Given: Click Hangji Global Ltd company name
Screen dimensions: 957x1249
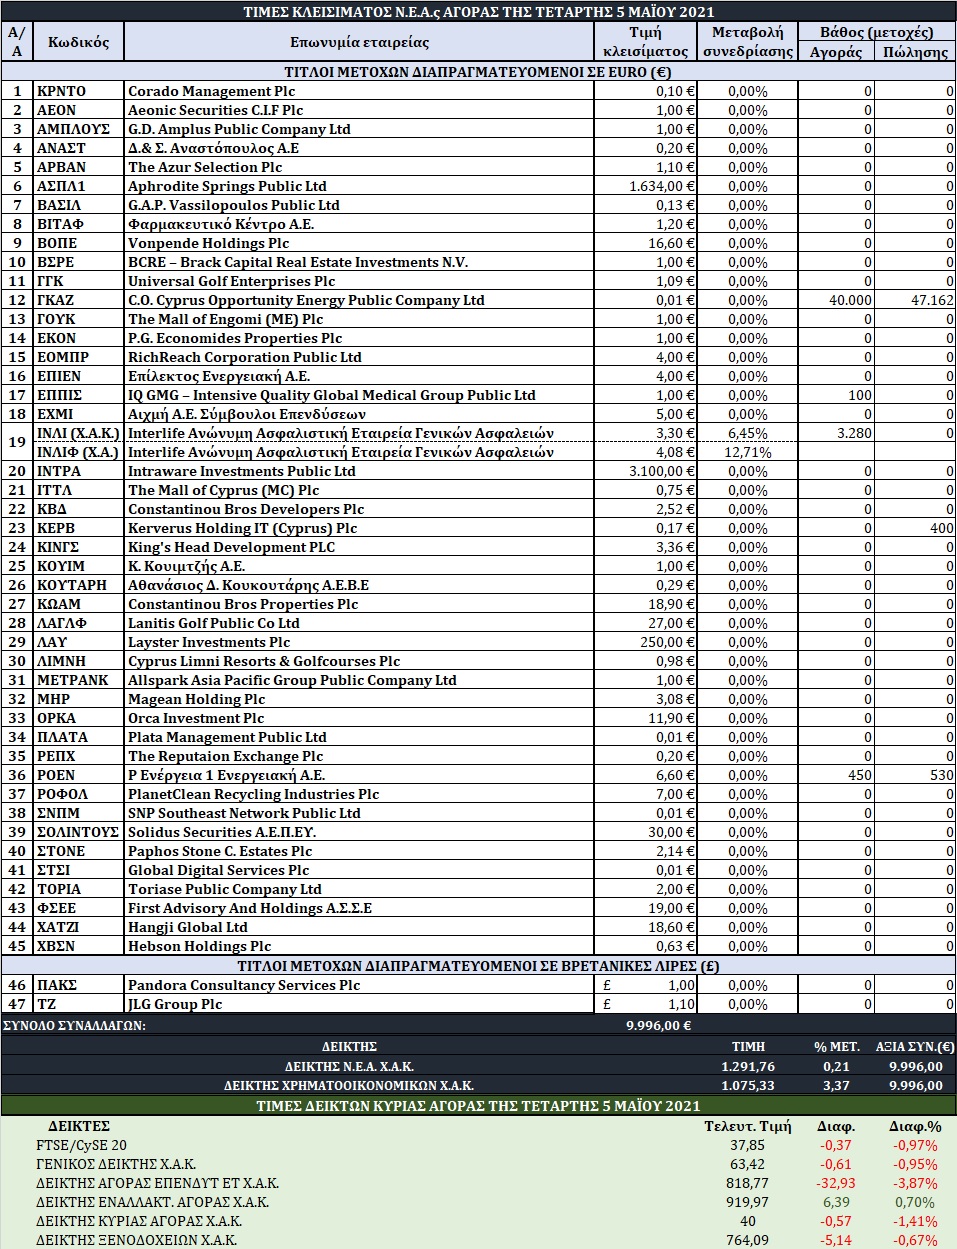Looking at the screenshot, I should 187,927.
